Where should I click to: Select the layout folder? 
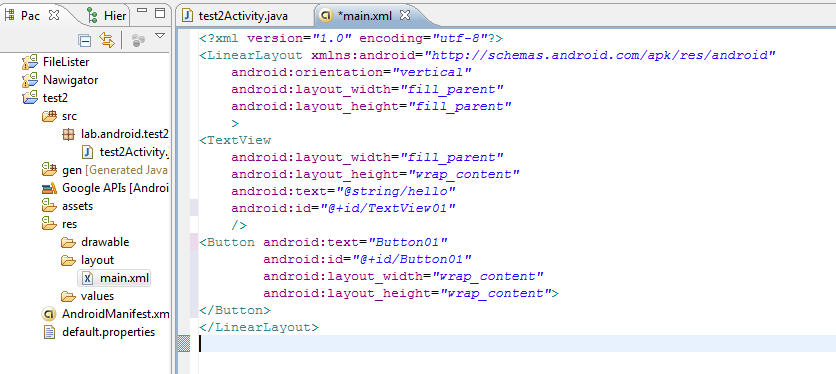click(98, 260)
